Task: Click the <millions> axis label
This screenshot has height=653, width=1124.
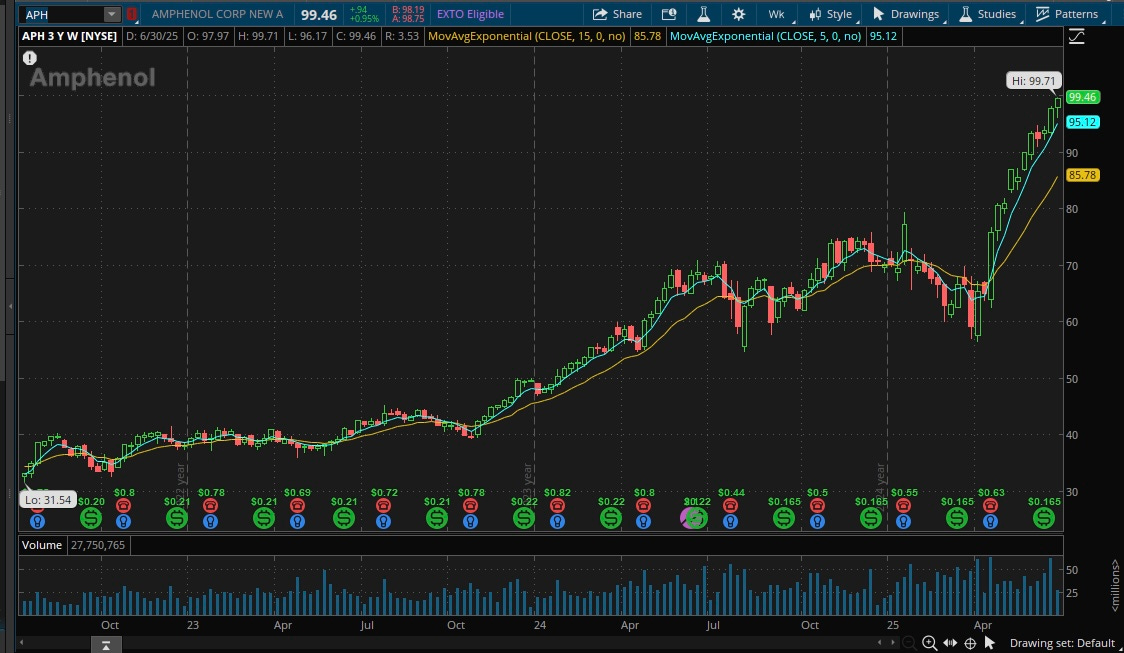Action: [x=1115, y=586]
